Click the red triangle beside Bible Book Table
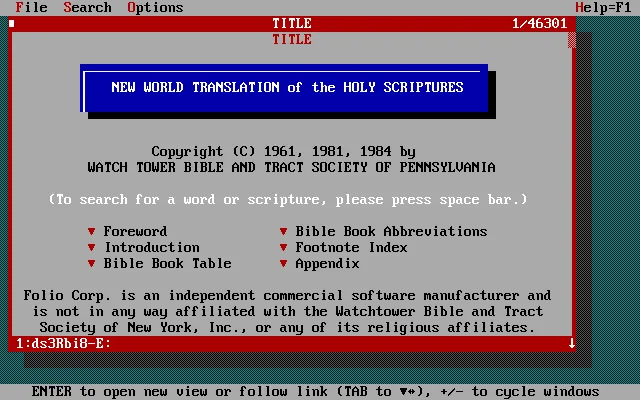This screenshot has height=400, width=640. [91, 263]
